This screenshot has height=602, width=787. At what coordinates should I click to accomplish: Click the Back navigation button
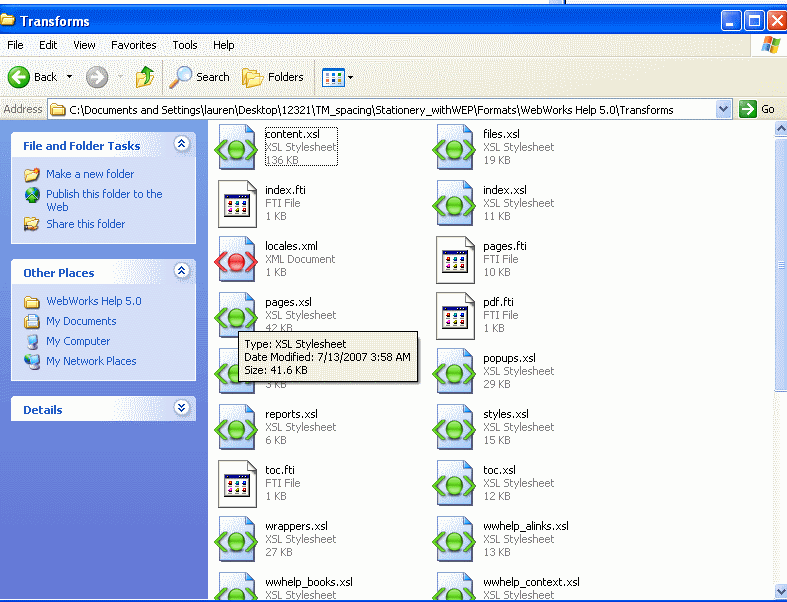(33, 77)
